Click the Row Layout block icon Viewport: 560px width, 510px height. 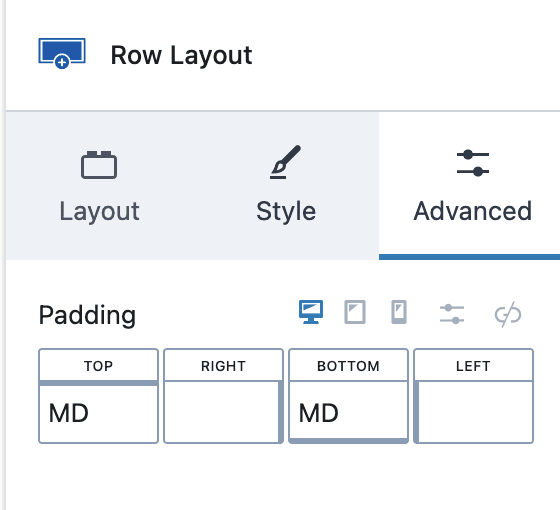point(62,53)
